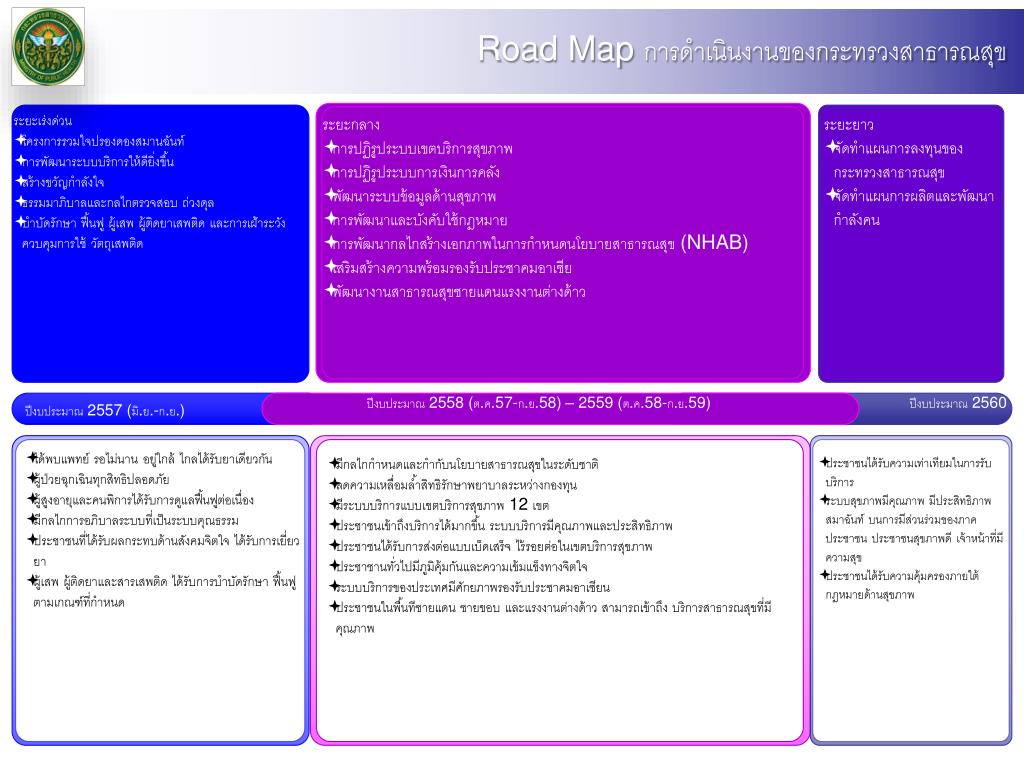Viewport: 1024px width, 768px height.
Task: Click the heading "ระยะยาว"
Action: (x=848, y=125)
